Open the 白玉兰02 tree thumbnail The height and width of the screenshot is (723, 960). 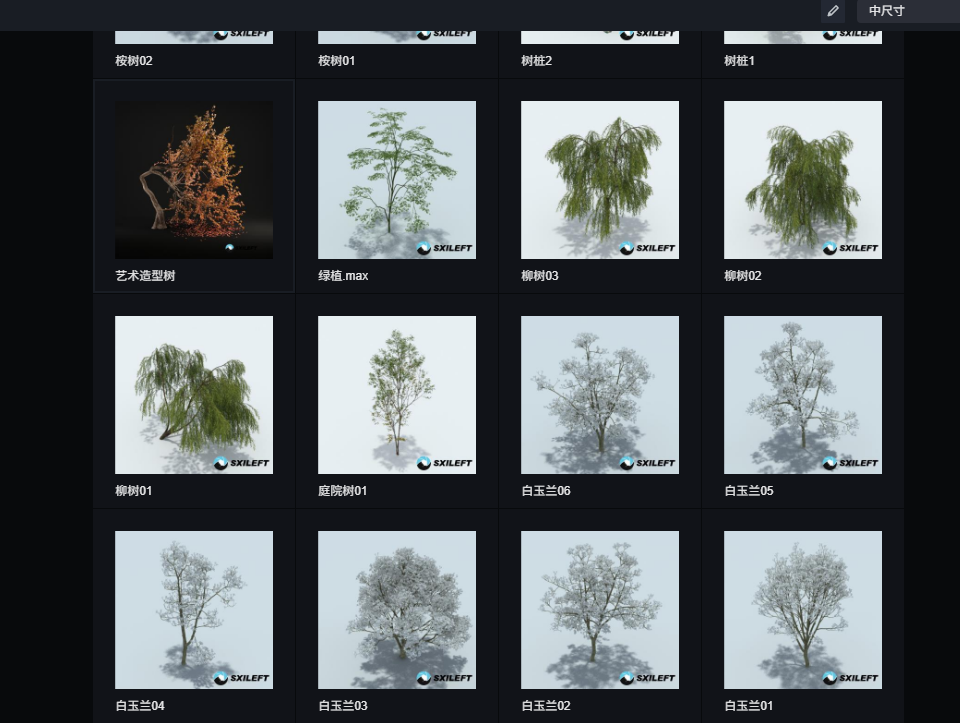point(600,610)
